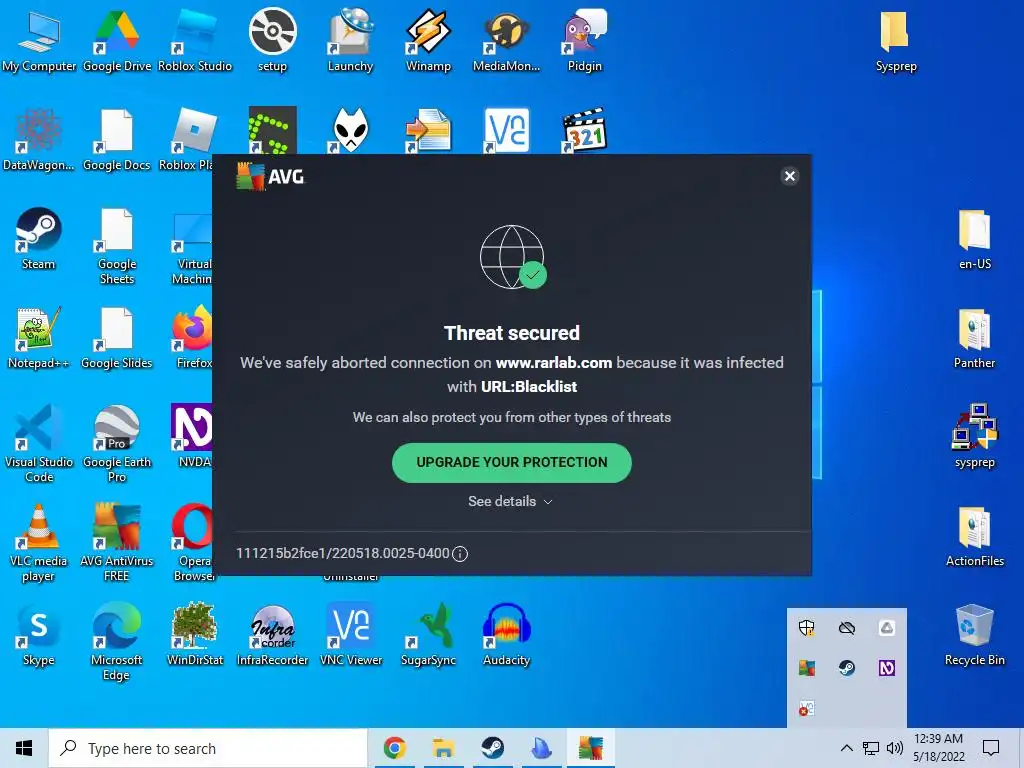Open the setup disc icon

(272, 40)
